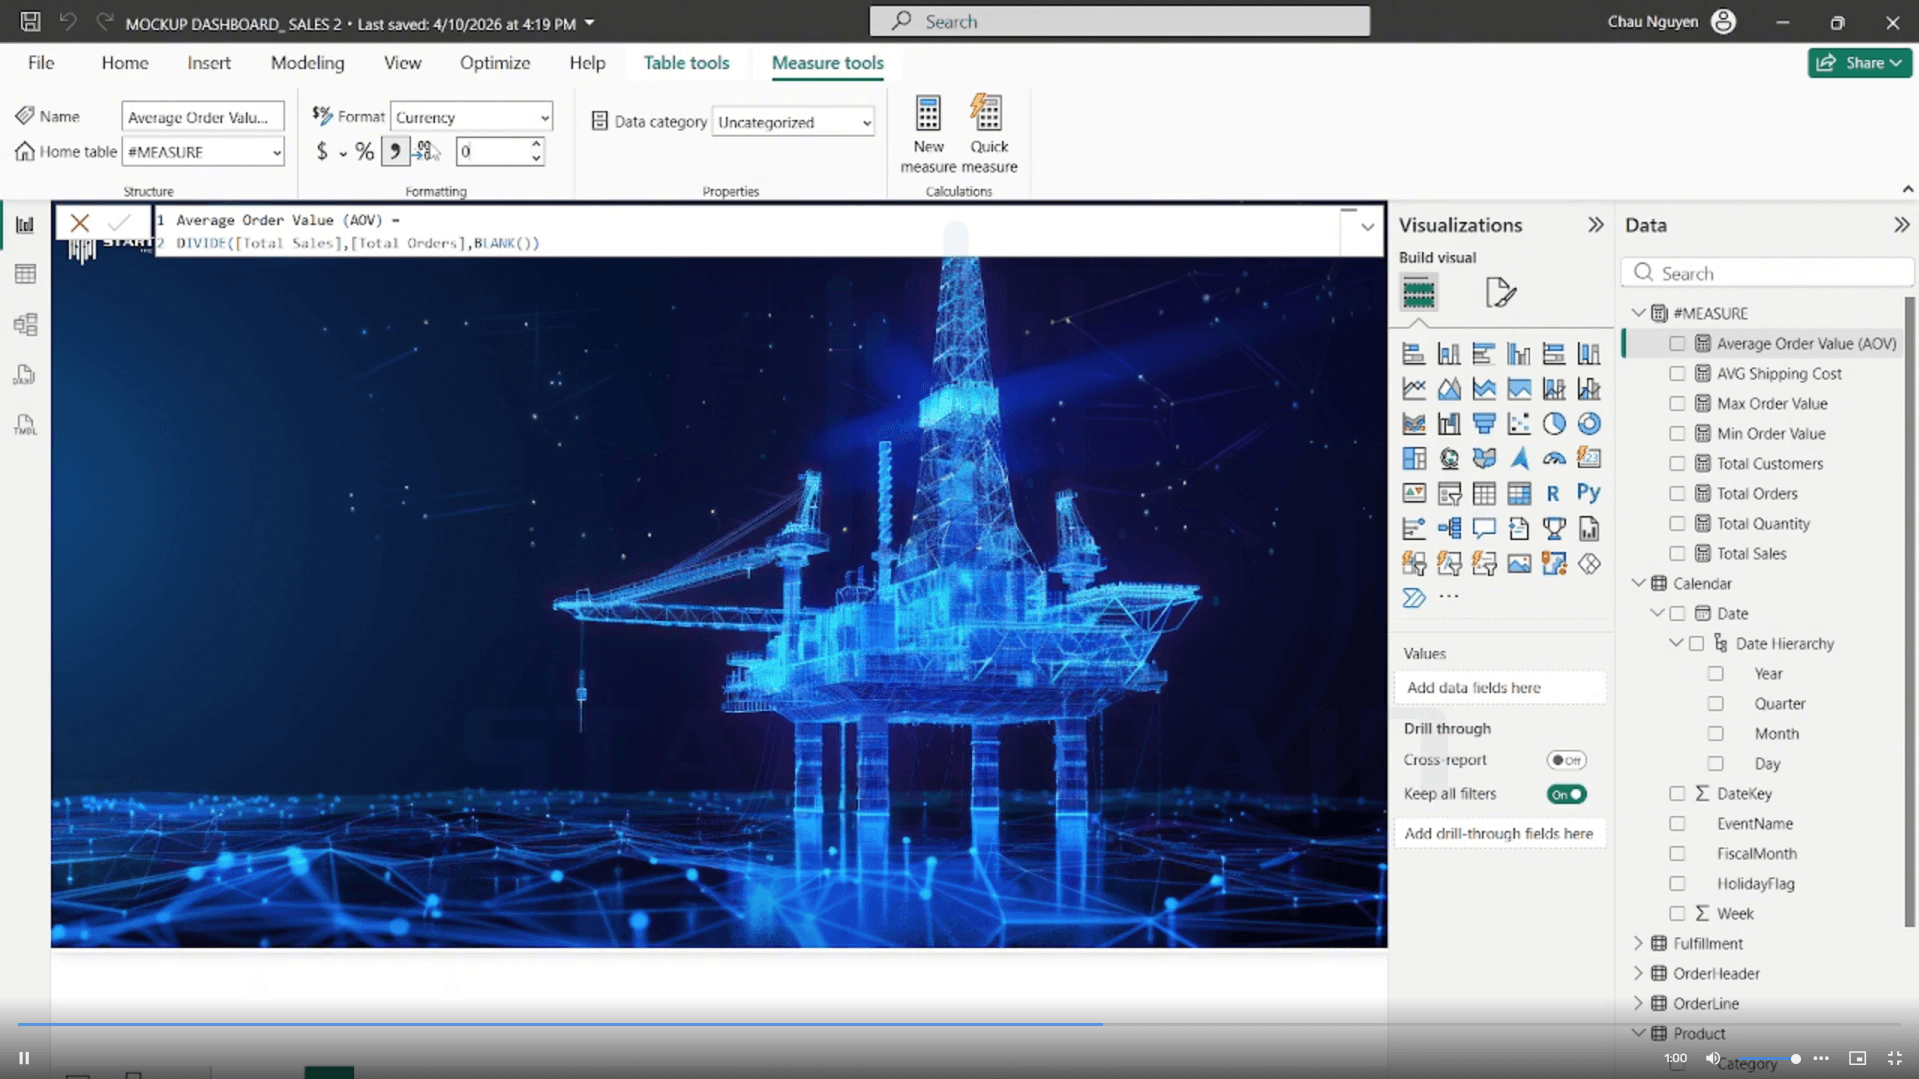Click Add data fields here well
Screen dimensions: 1919x1079
pos(1499,687)
